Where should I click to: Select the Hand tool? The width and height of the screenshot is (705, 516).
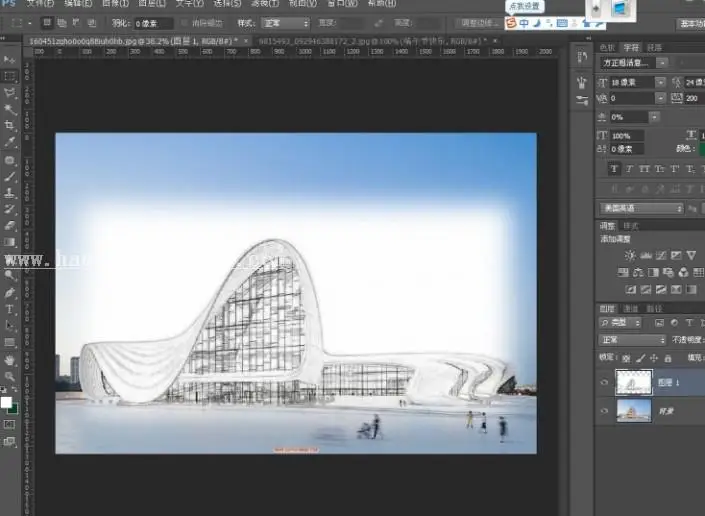coord(9,360)
